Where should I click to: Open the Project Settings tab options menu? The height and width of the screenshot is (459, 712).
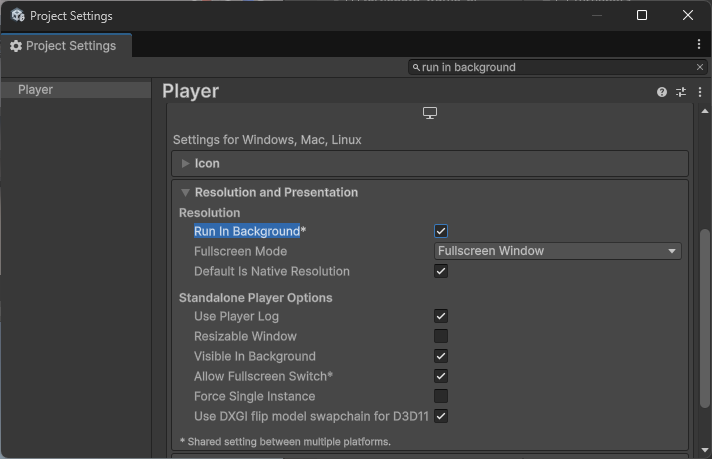(699, 45)
